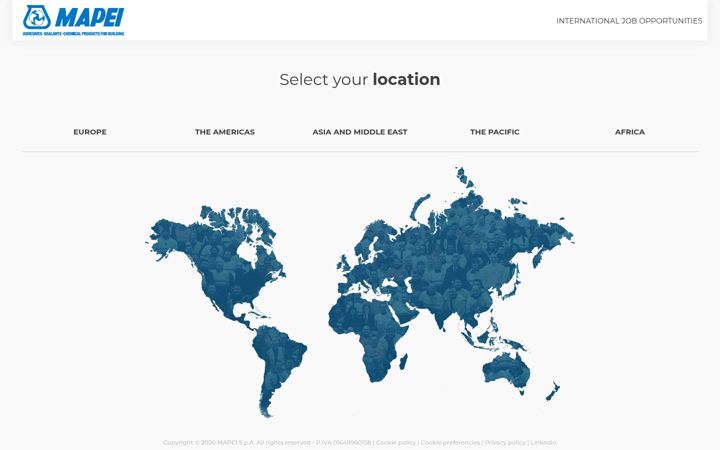Select The Pacific region tab

[495, 132]
